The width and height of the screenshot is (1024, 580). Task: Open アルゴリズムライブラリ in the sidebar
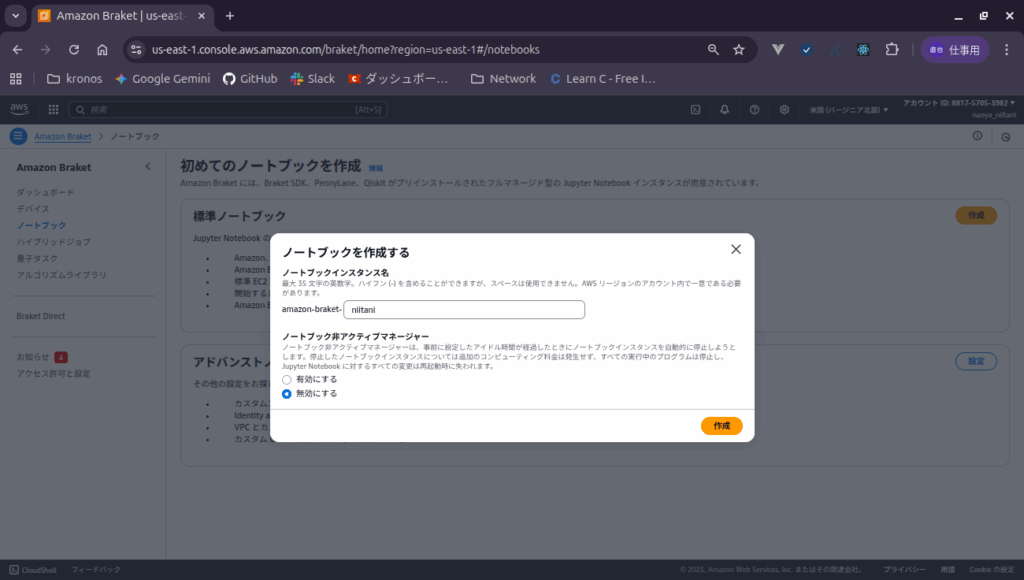[61, 275]
